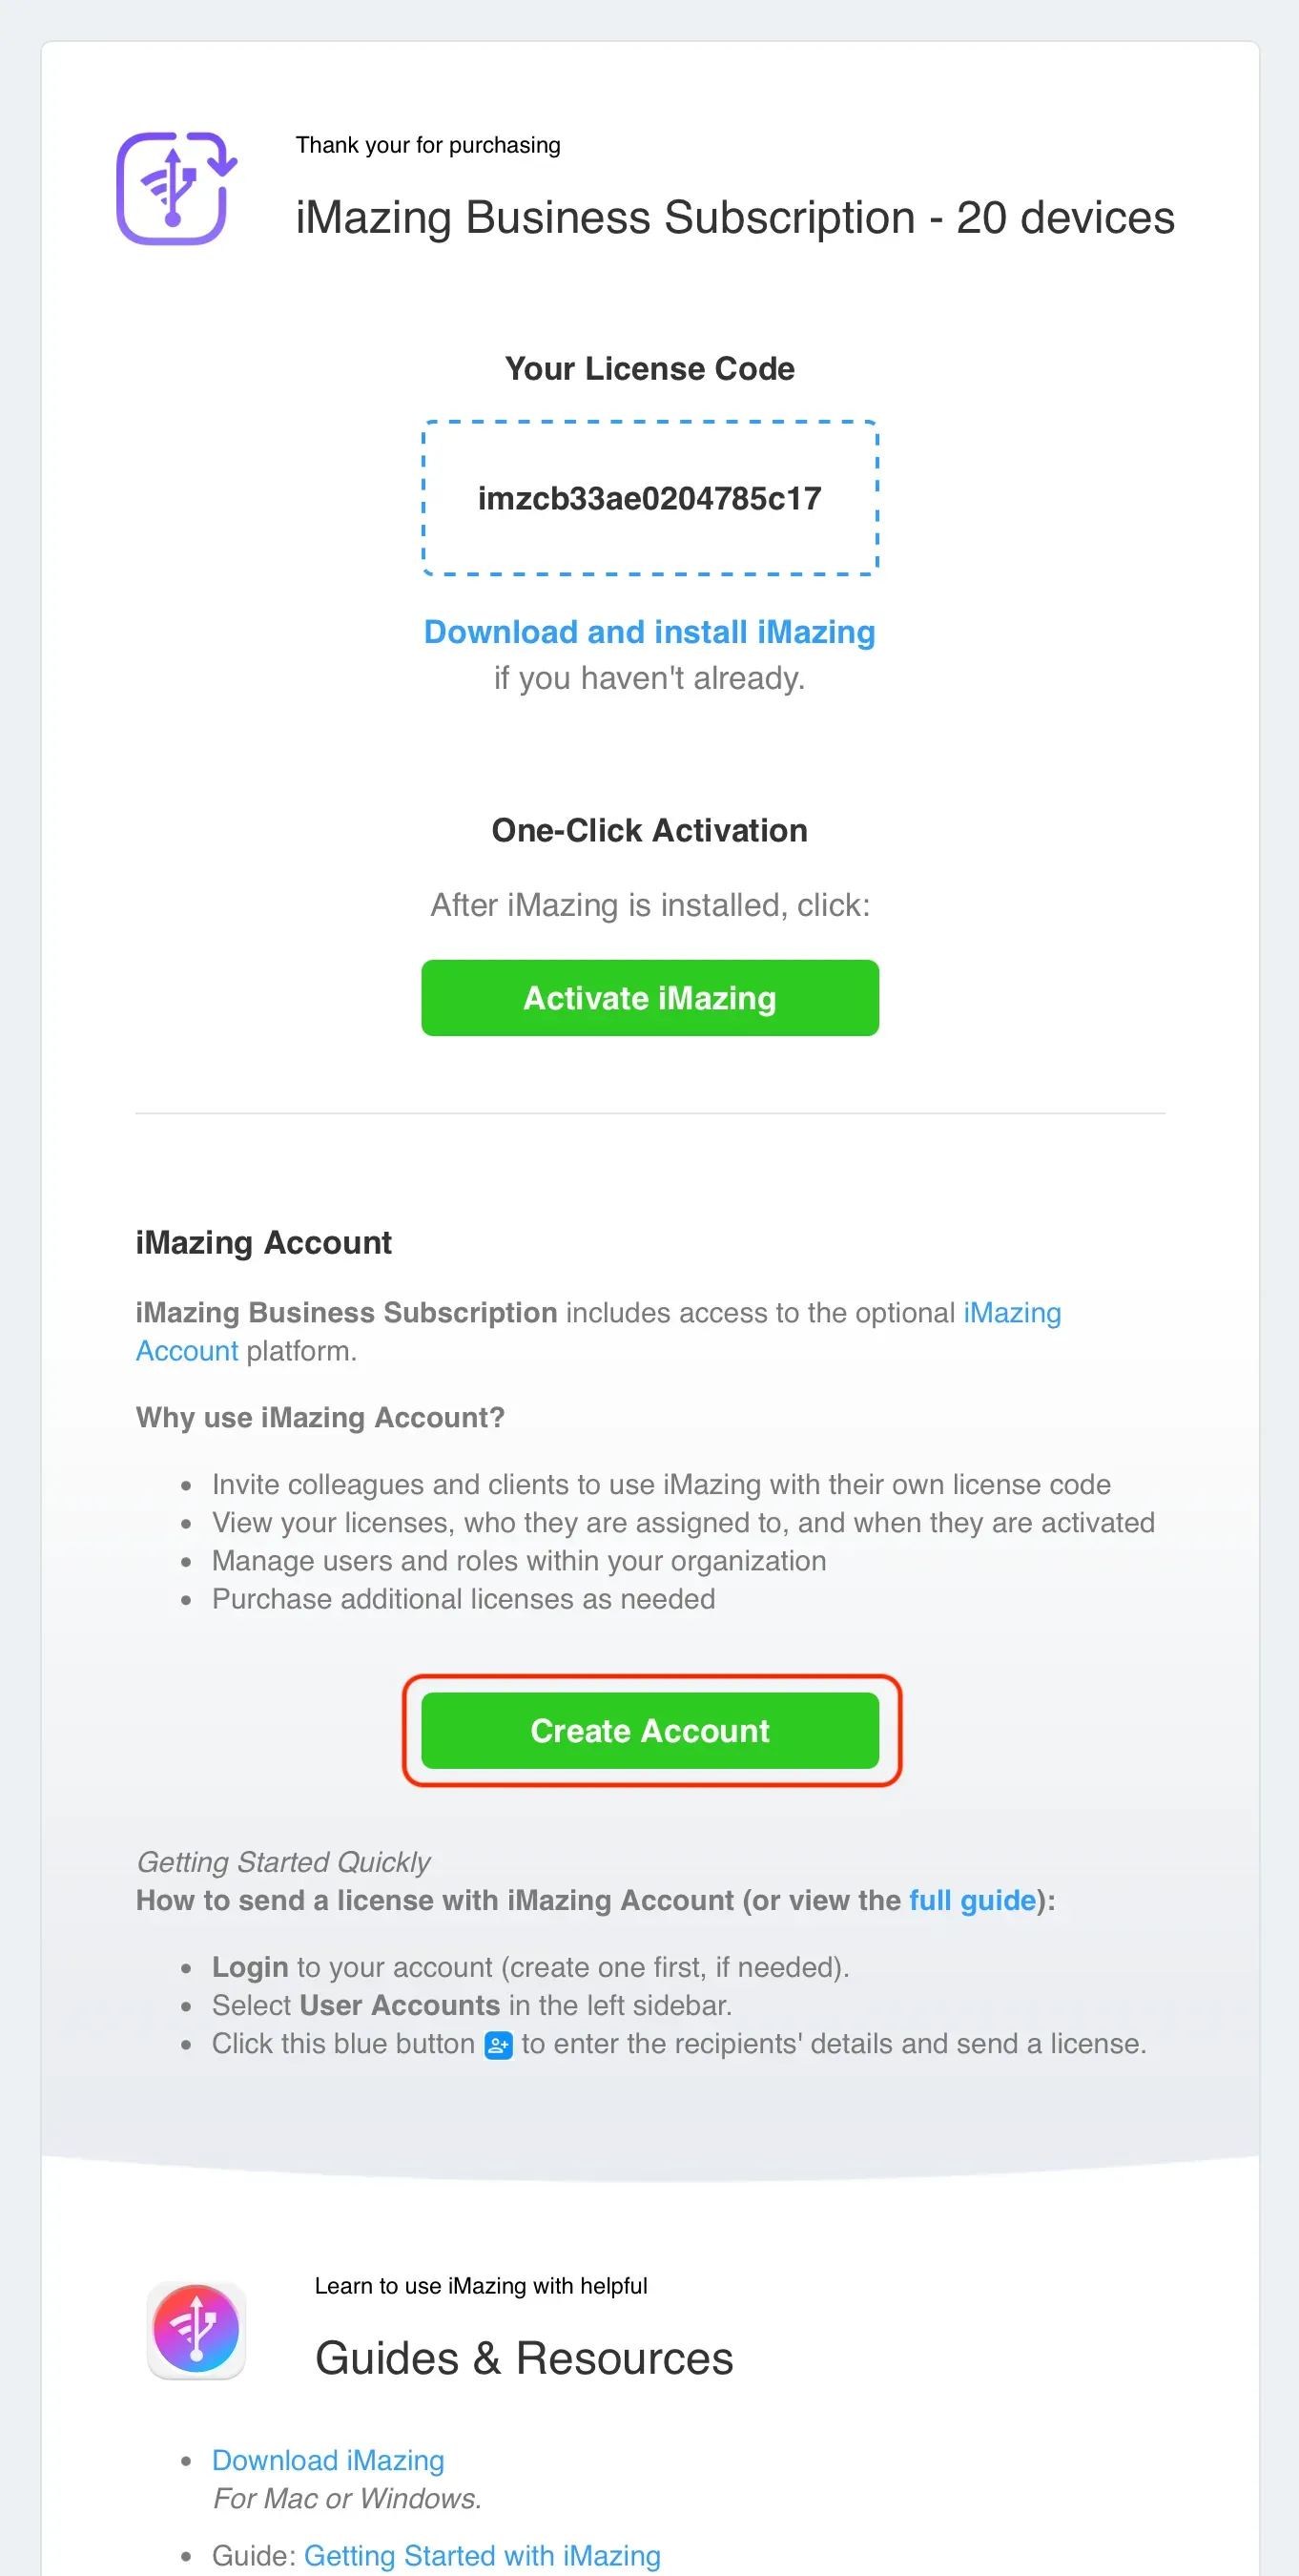Open the full guide link

[x=971, y=1900]
